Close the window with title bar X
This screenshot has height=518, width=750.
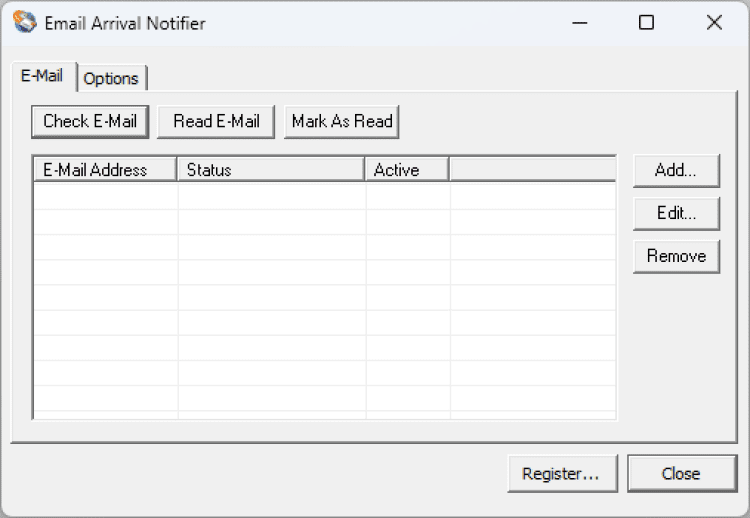[x=715, y=22]
